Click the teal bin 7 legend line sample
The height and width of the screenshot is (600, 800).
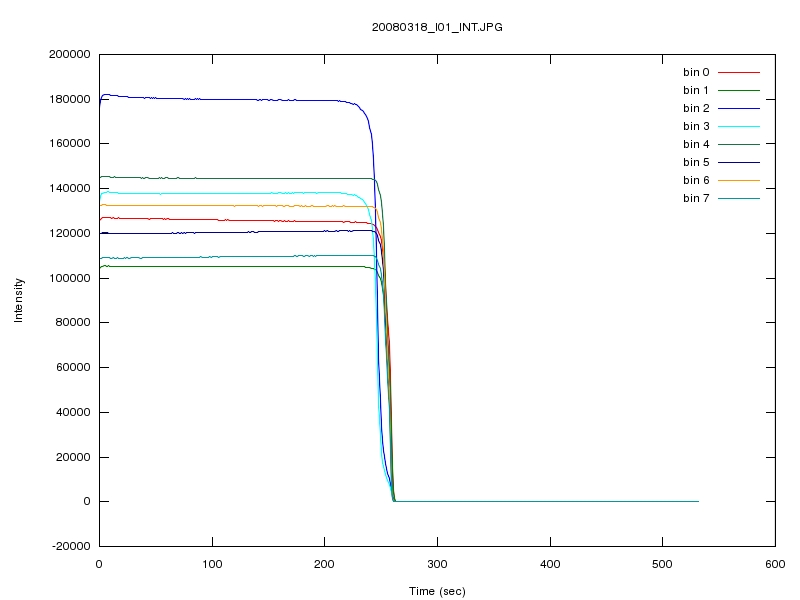(x=739, y=198)
